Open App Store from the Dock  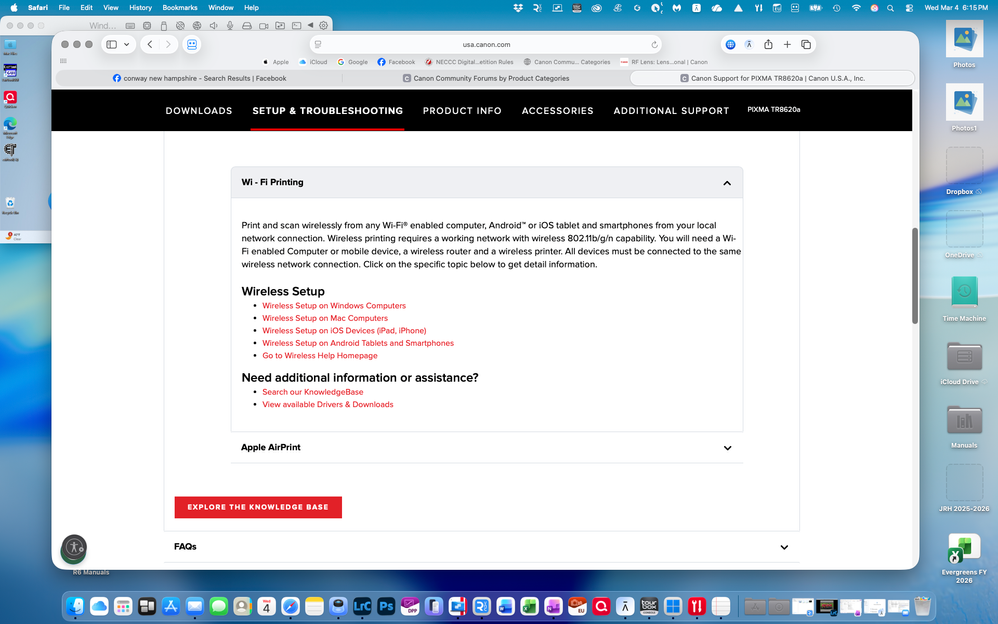coord(171,606)
